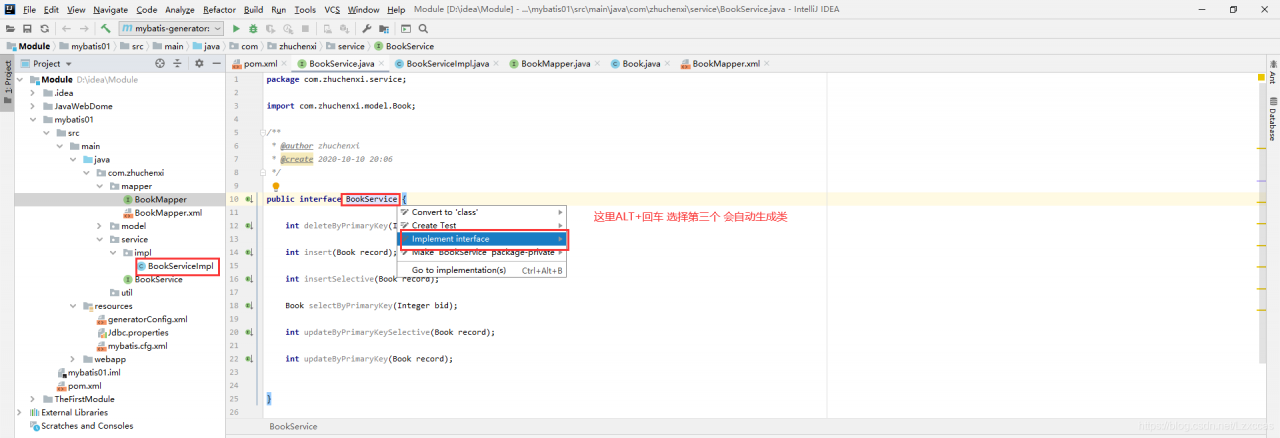Viewport: 1280px width, 438px height.
Task: Click the Save All toolbar icon
Action: (x=28, y=29)
